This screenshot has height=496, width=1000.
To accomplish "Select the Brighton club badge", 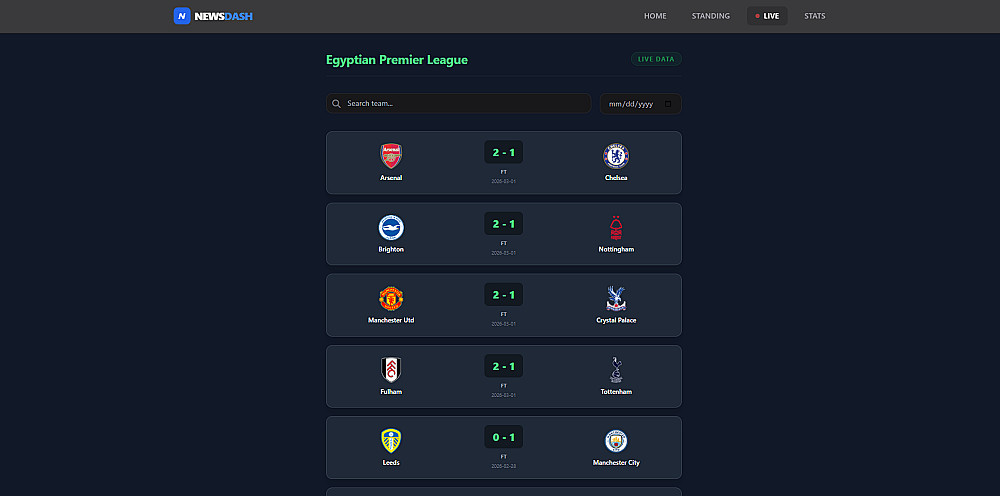I will coord(391,227).
